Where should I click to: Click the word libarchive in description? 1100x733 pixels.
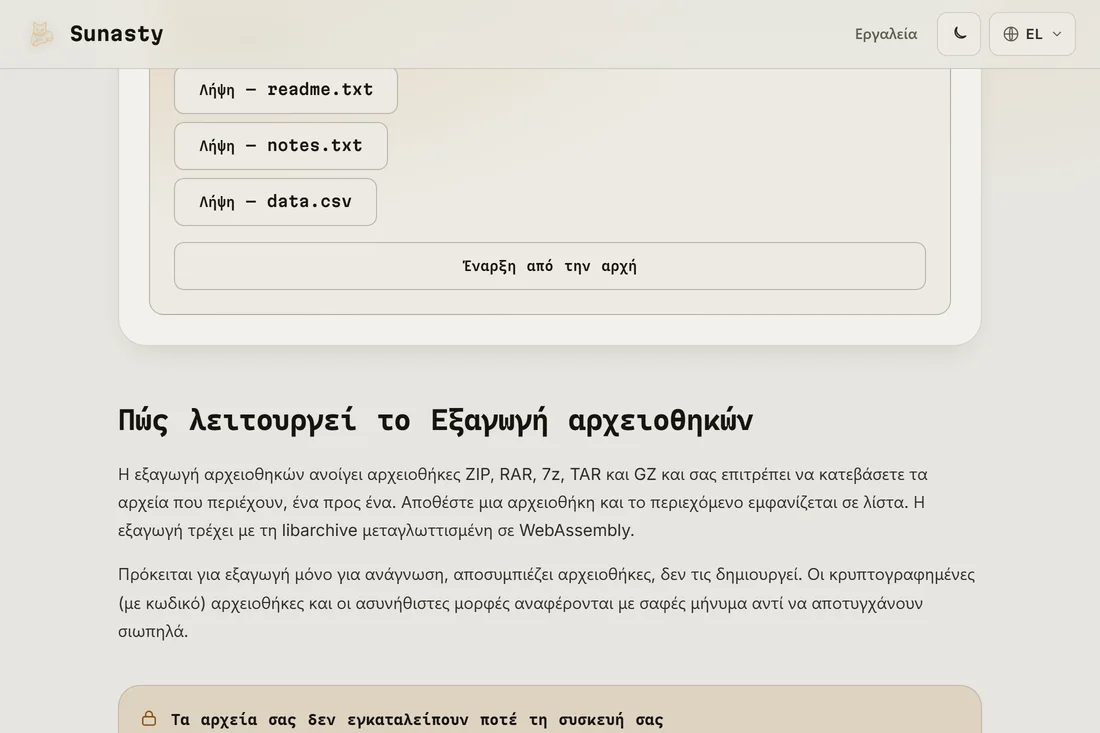[319, 530]
